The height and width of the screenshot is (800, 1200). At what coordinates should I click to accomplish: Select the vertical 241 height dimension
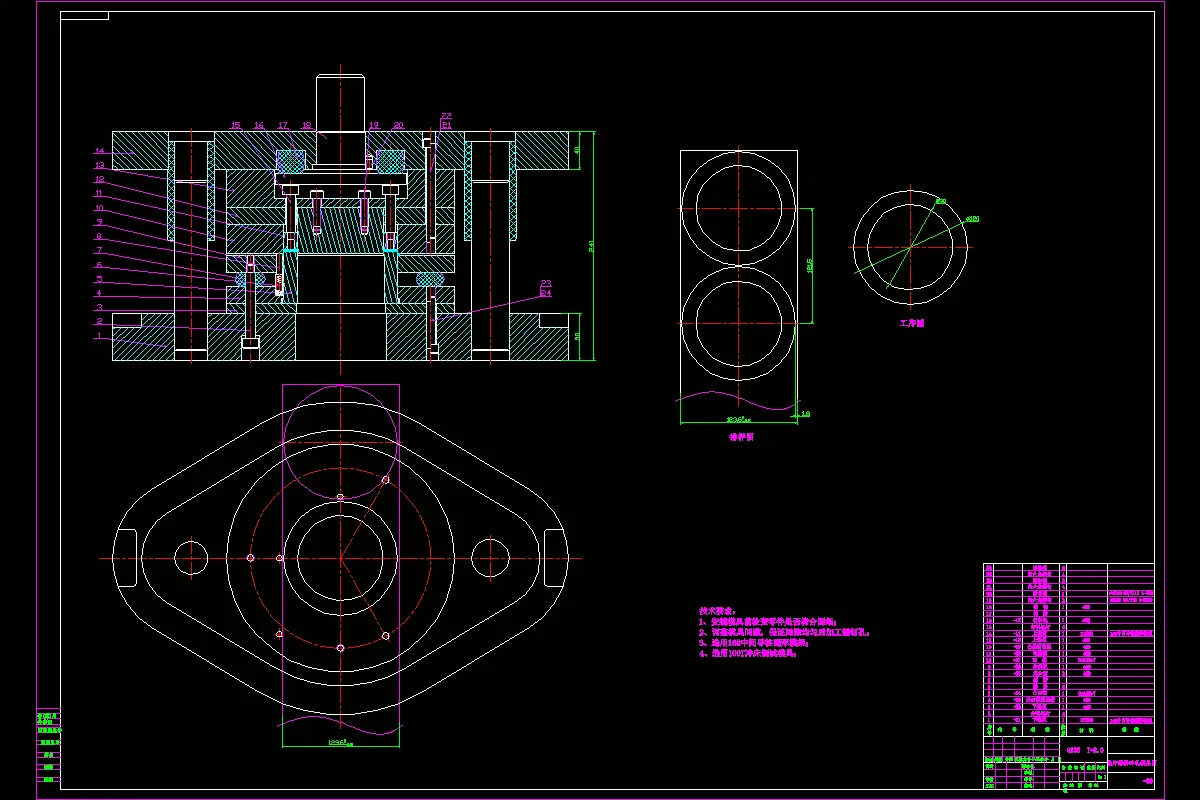(591, 245)
